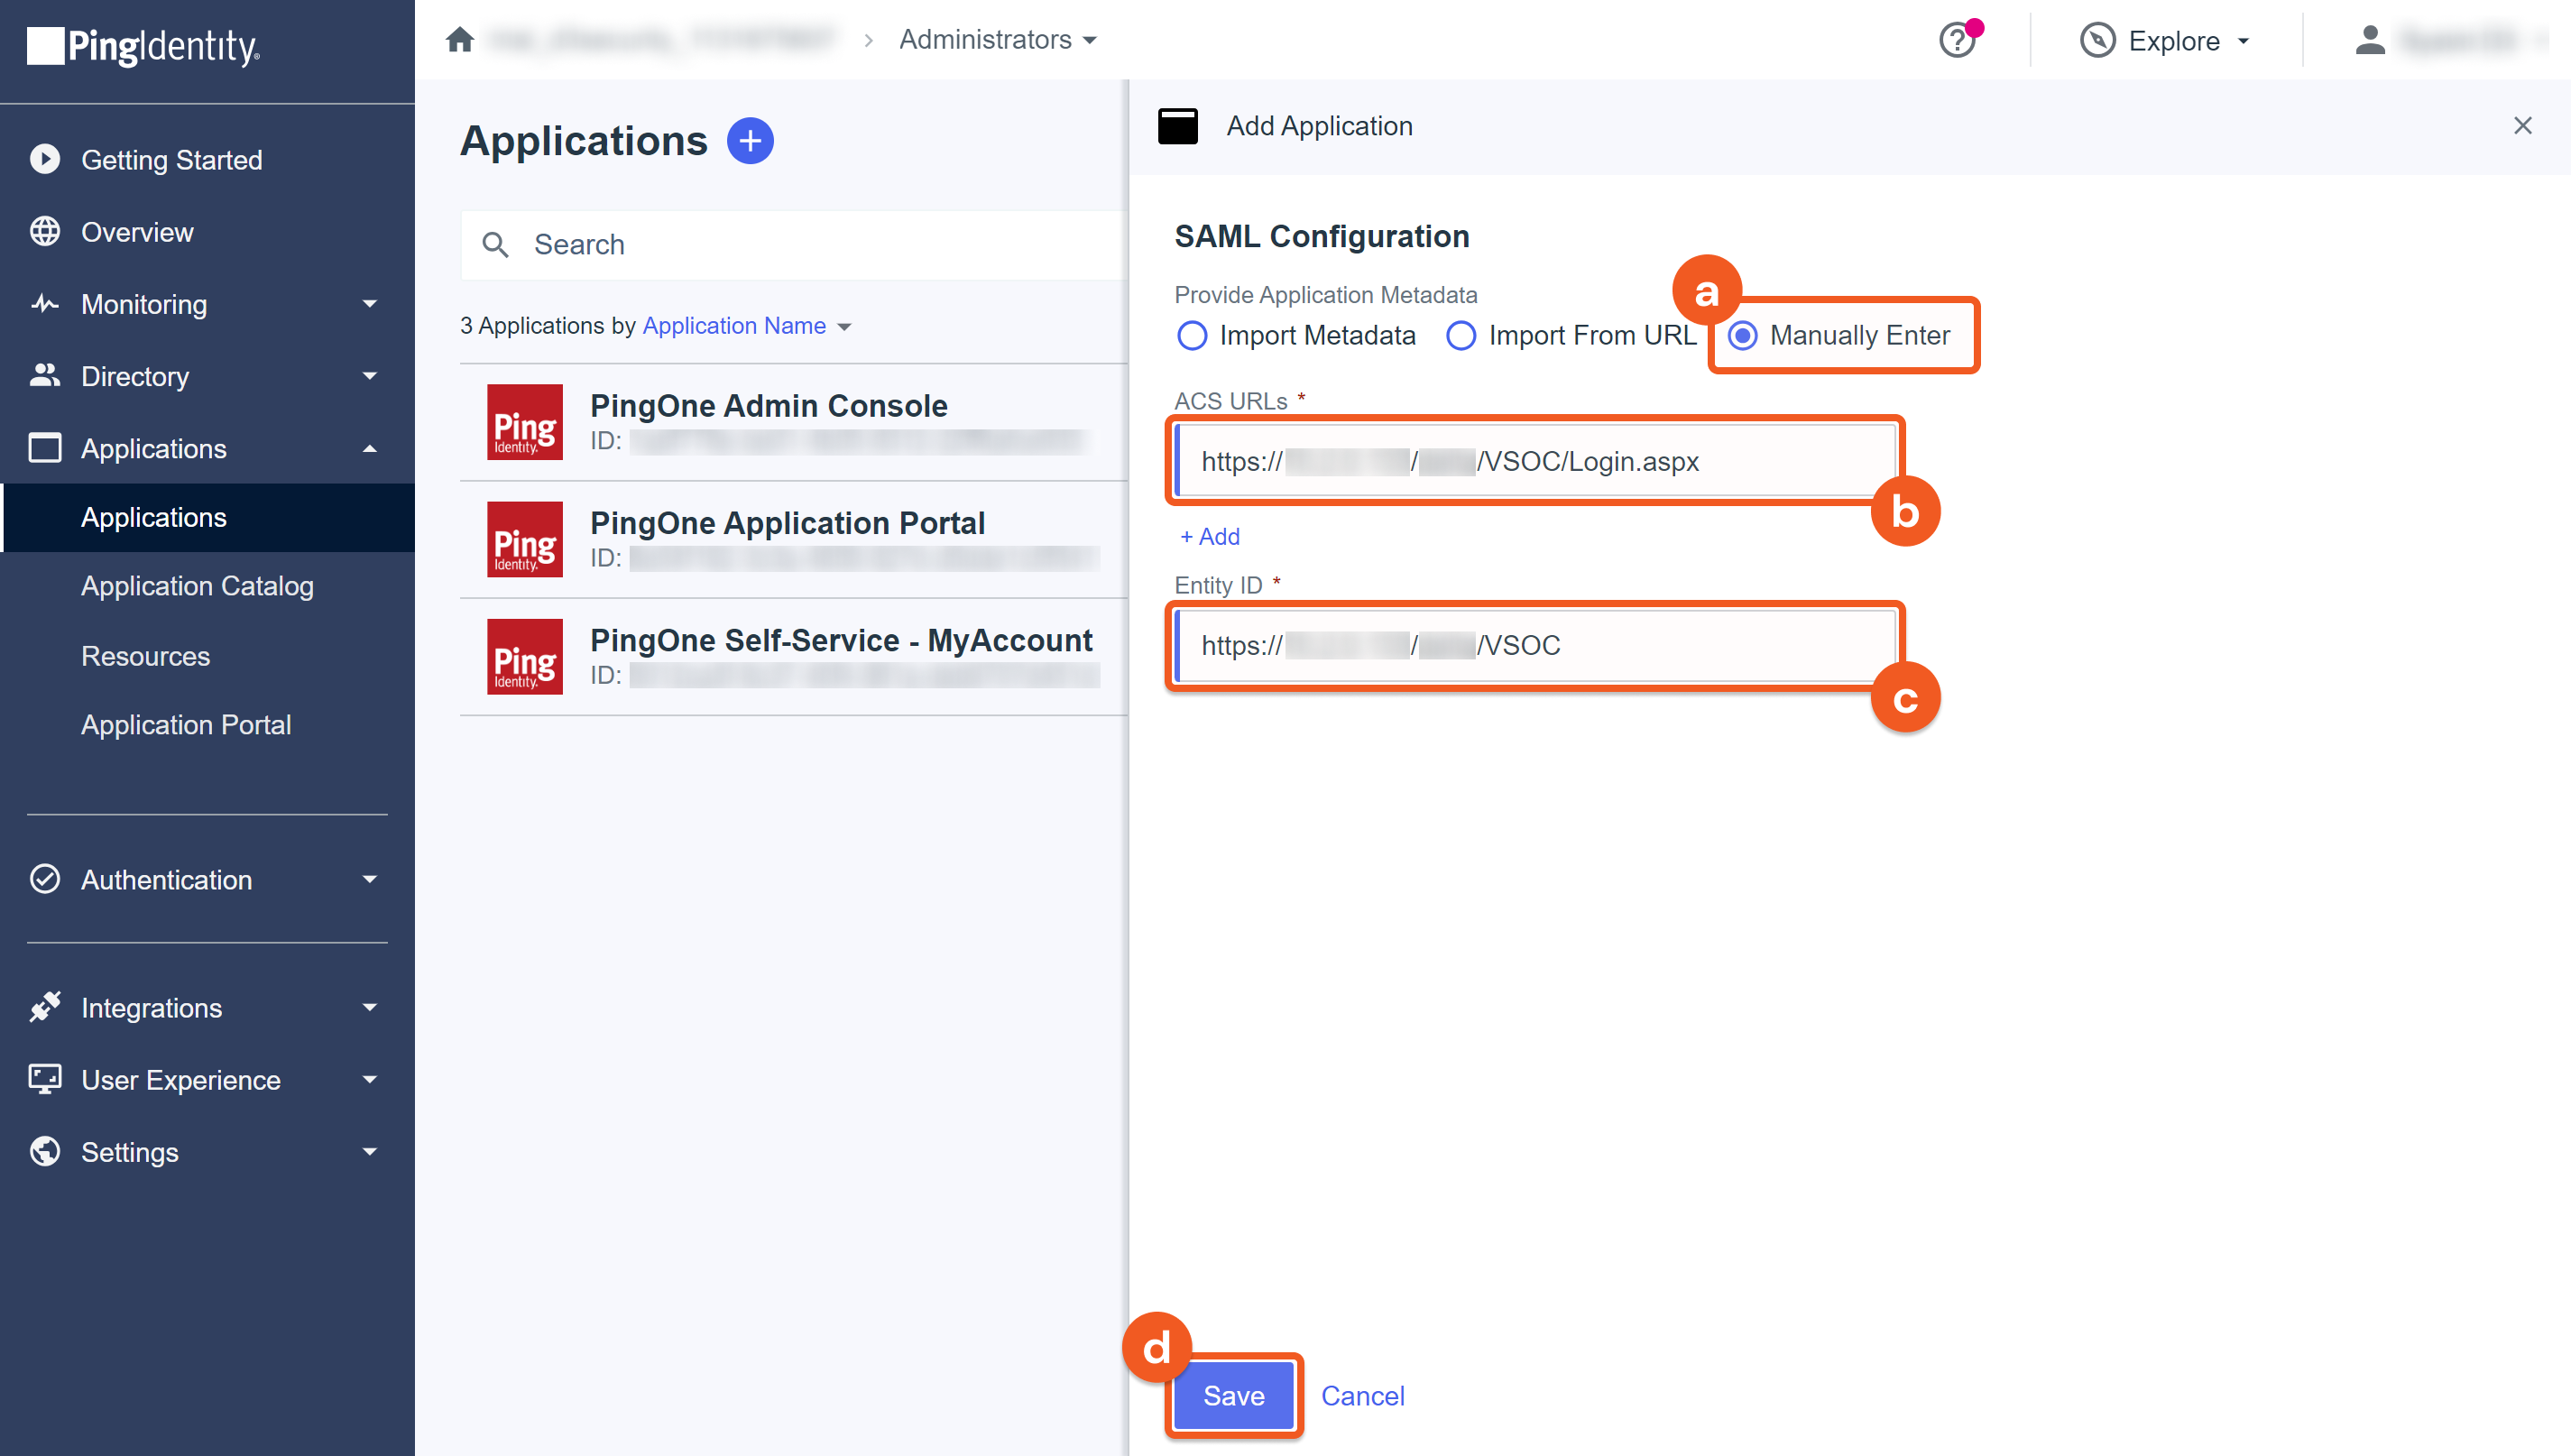Screen dimensions: 2571x1456
Task: Select the Import From URL radio option
Action: coord(1461,335)
